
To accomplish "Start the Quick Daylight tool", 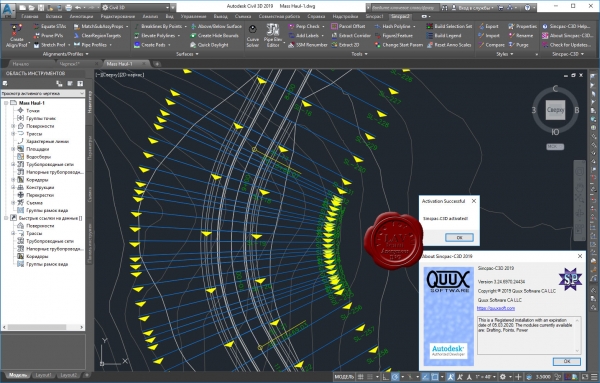I will pos(209,45).
